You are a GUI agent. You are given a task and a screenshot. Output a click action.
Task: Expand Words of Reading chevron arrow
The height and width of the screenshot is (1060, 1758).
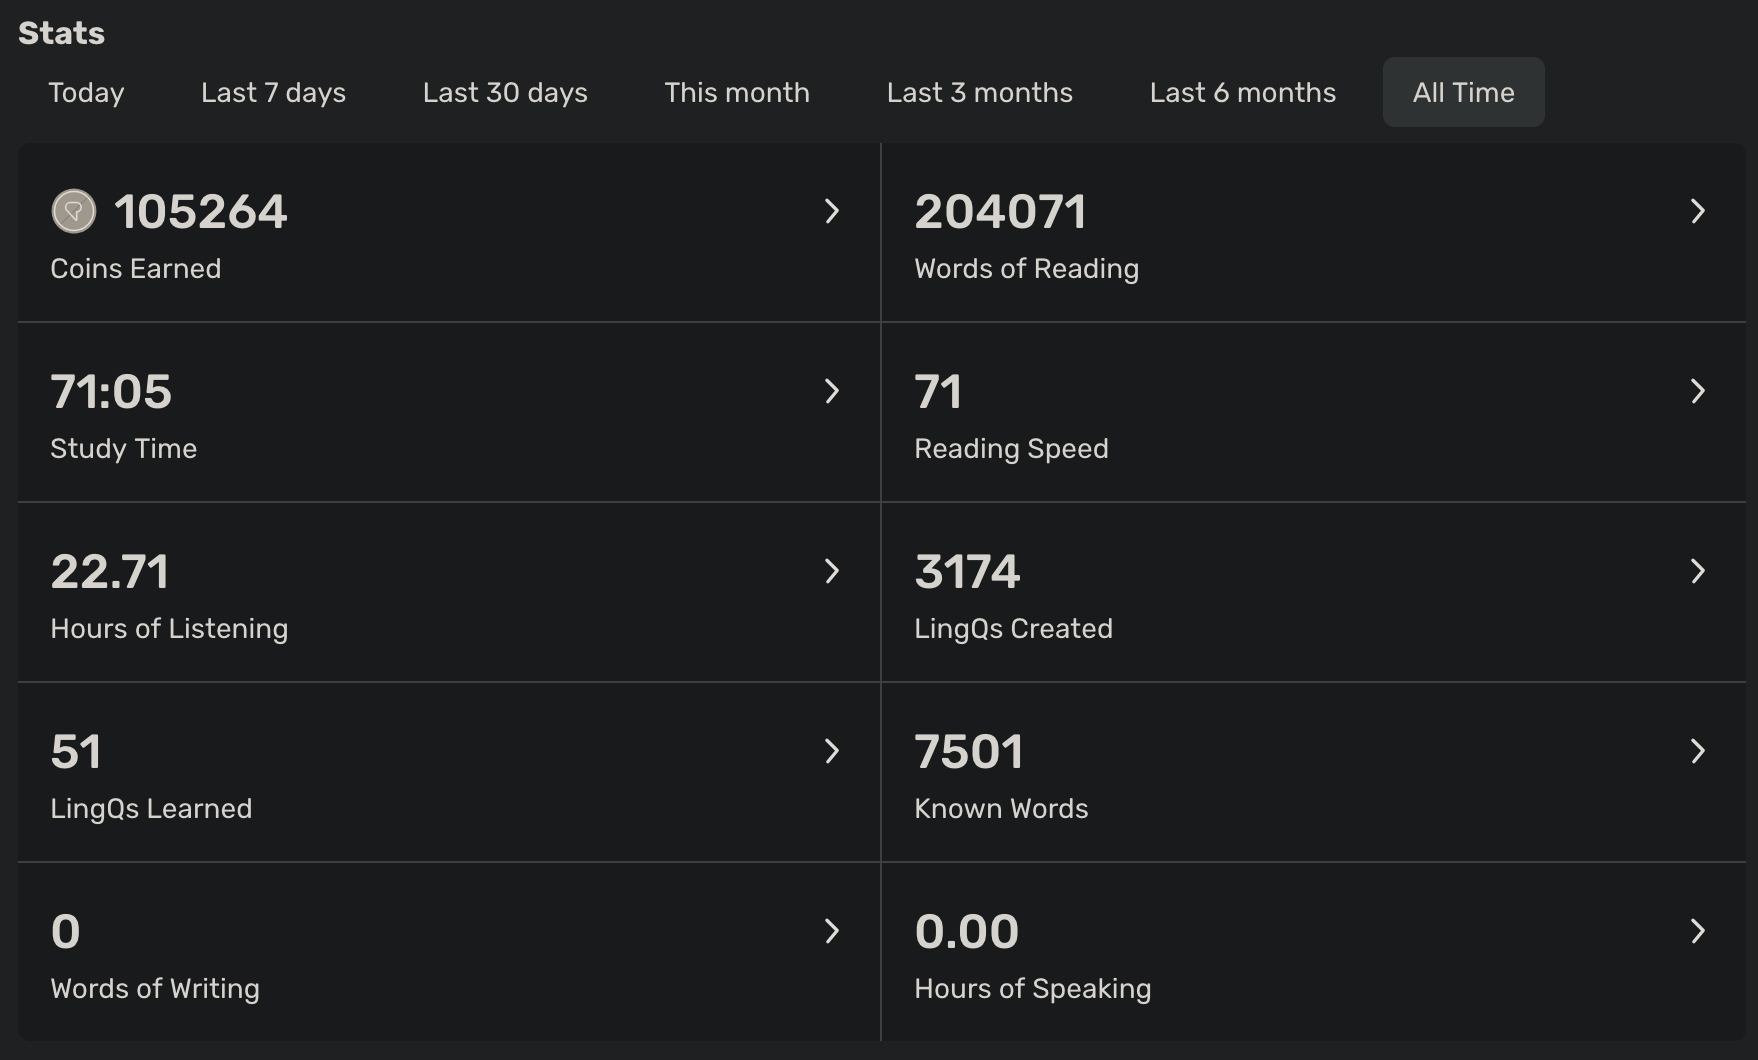(x=1697, y=211)
